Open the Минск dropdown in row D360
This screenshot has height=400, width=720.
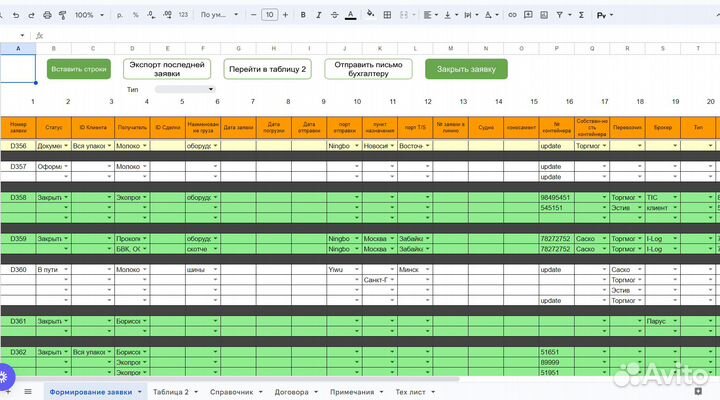427,270
